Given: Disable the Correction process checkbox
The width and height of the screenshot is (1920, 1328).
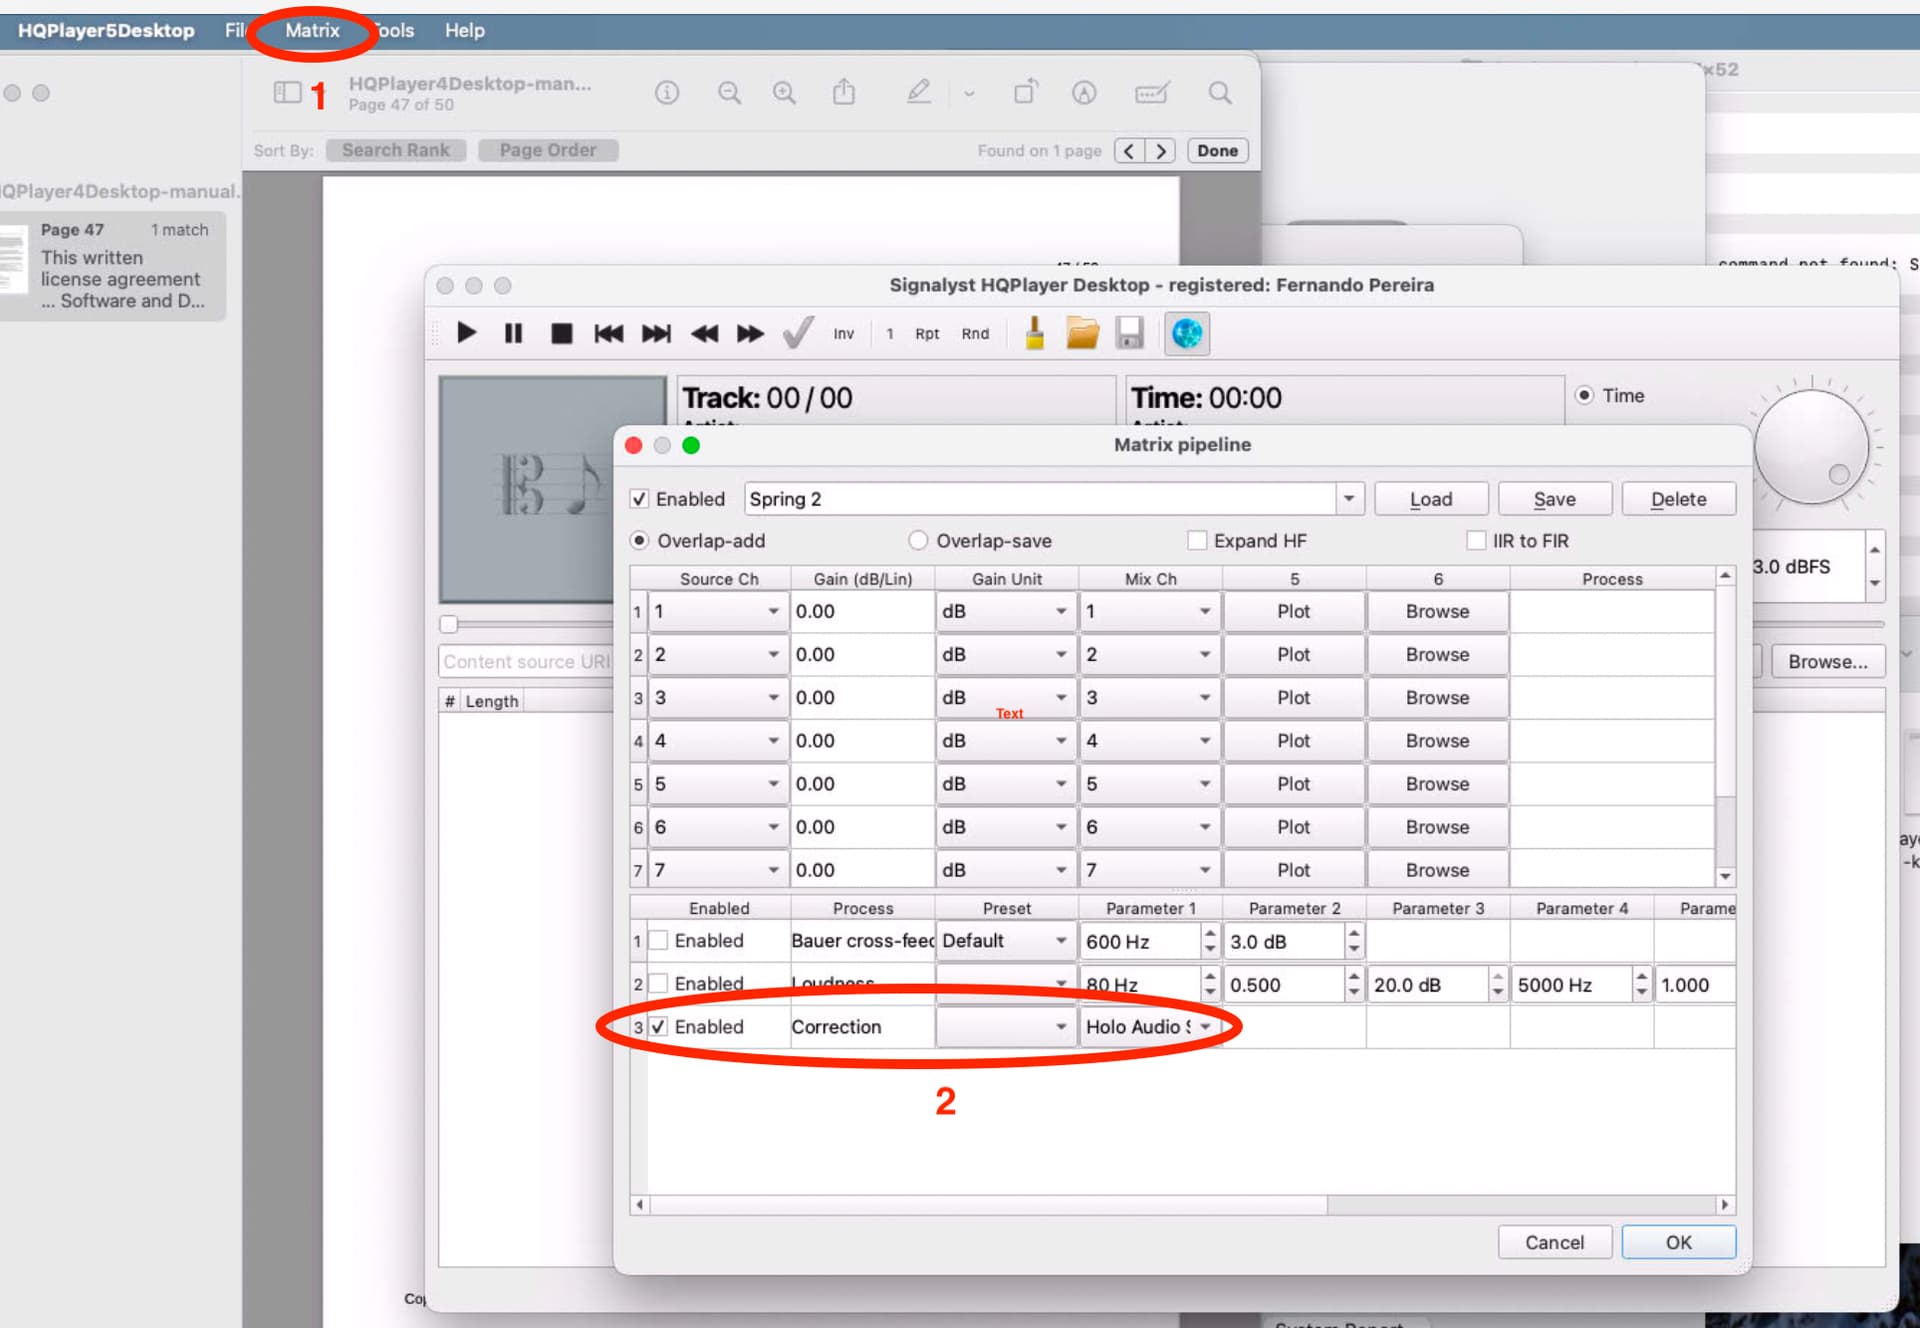Looking at the screenshot, I should point(659,1026).
